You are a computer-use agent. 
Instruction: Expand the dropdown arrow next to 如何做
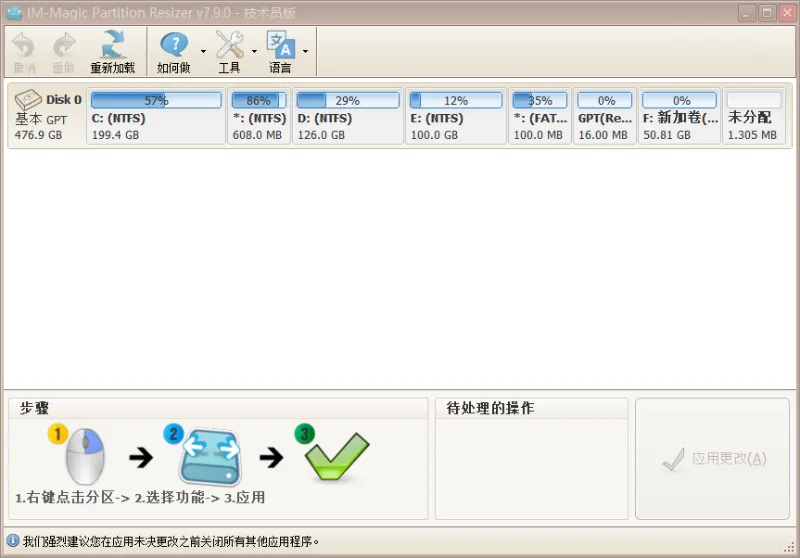point(203,52)
